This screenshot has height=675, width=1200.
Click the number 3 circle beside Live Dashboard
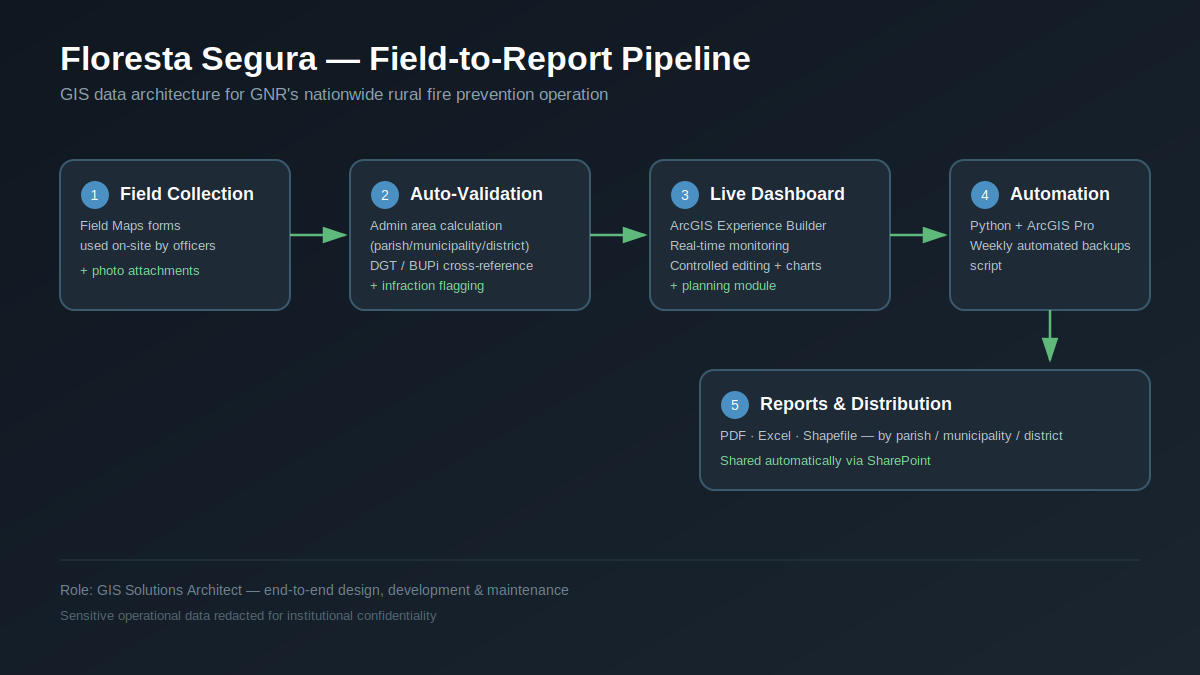(x=685, y=195)
